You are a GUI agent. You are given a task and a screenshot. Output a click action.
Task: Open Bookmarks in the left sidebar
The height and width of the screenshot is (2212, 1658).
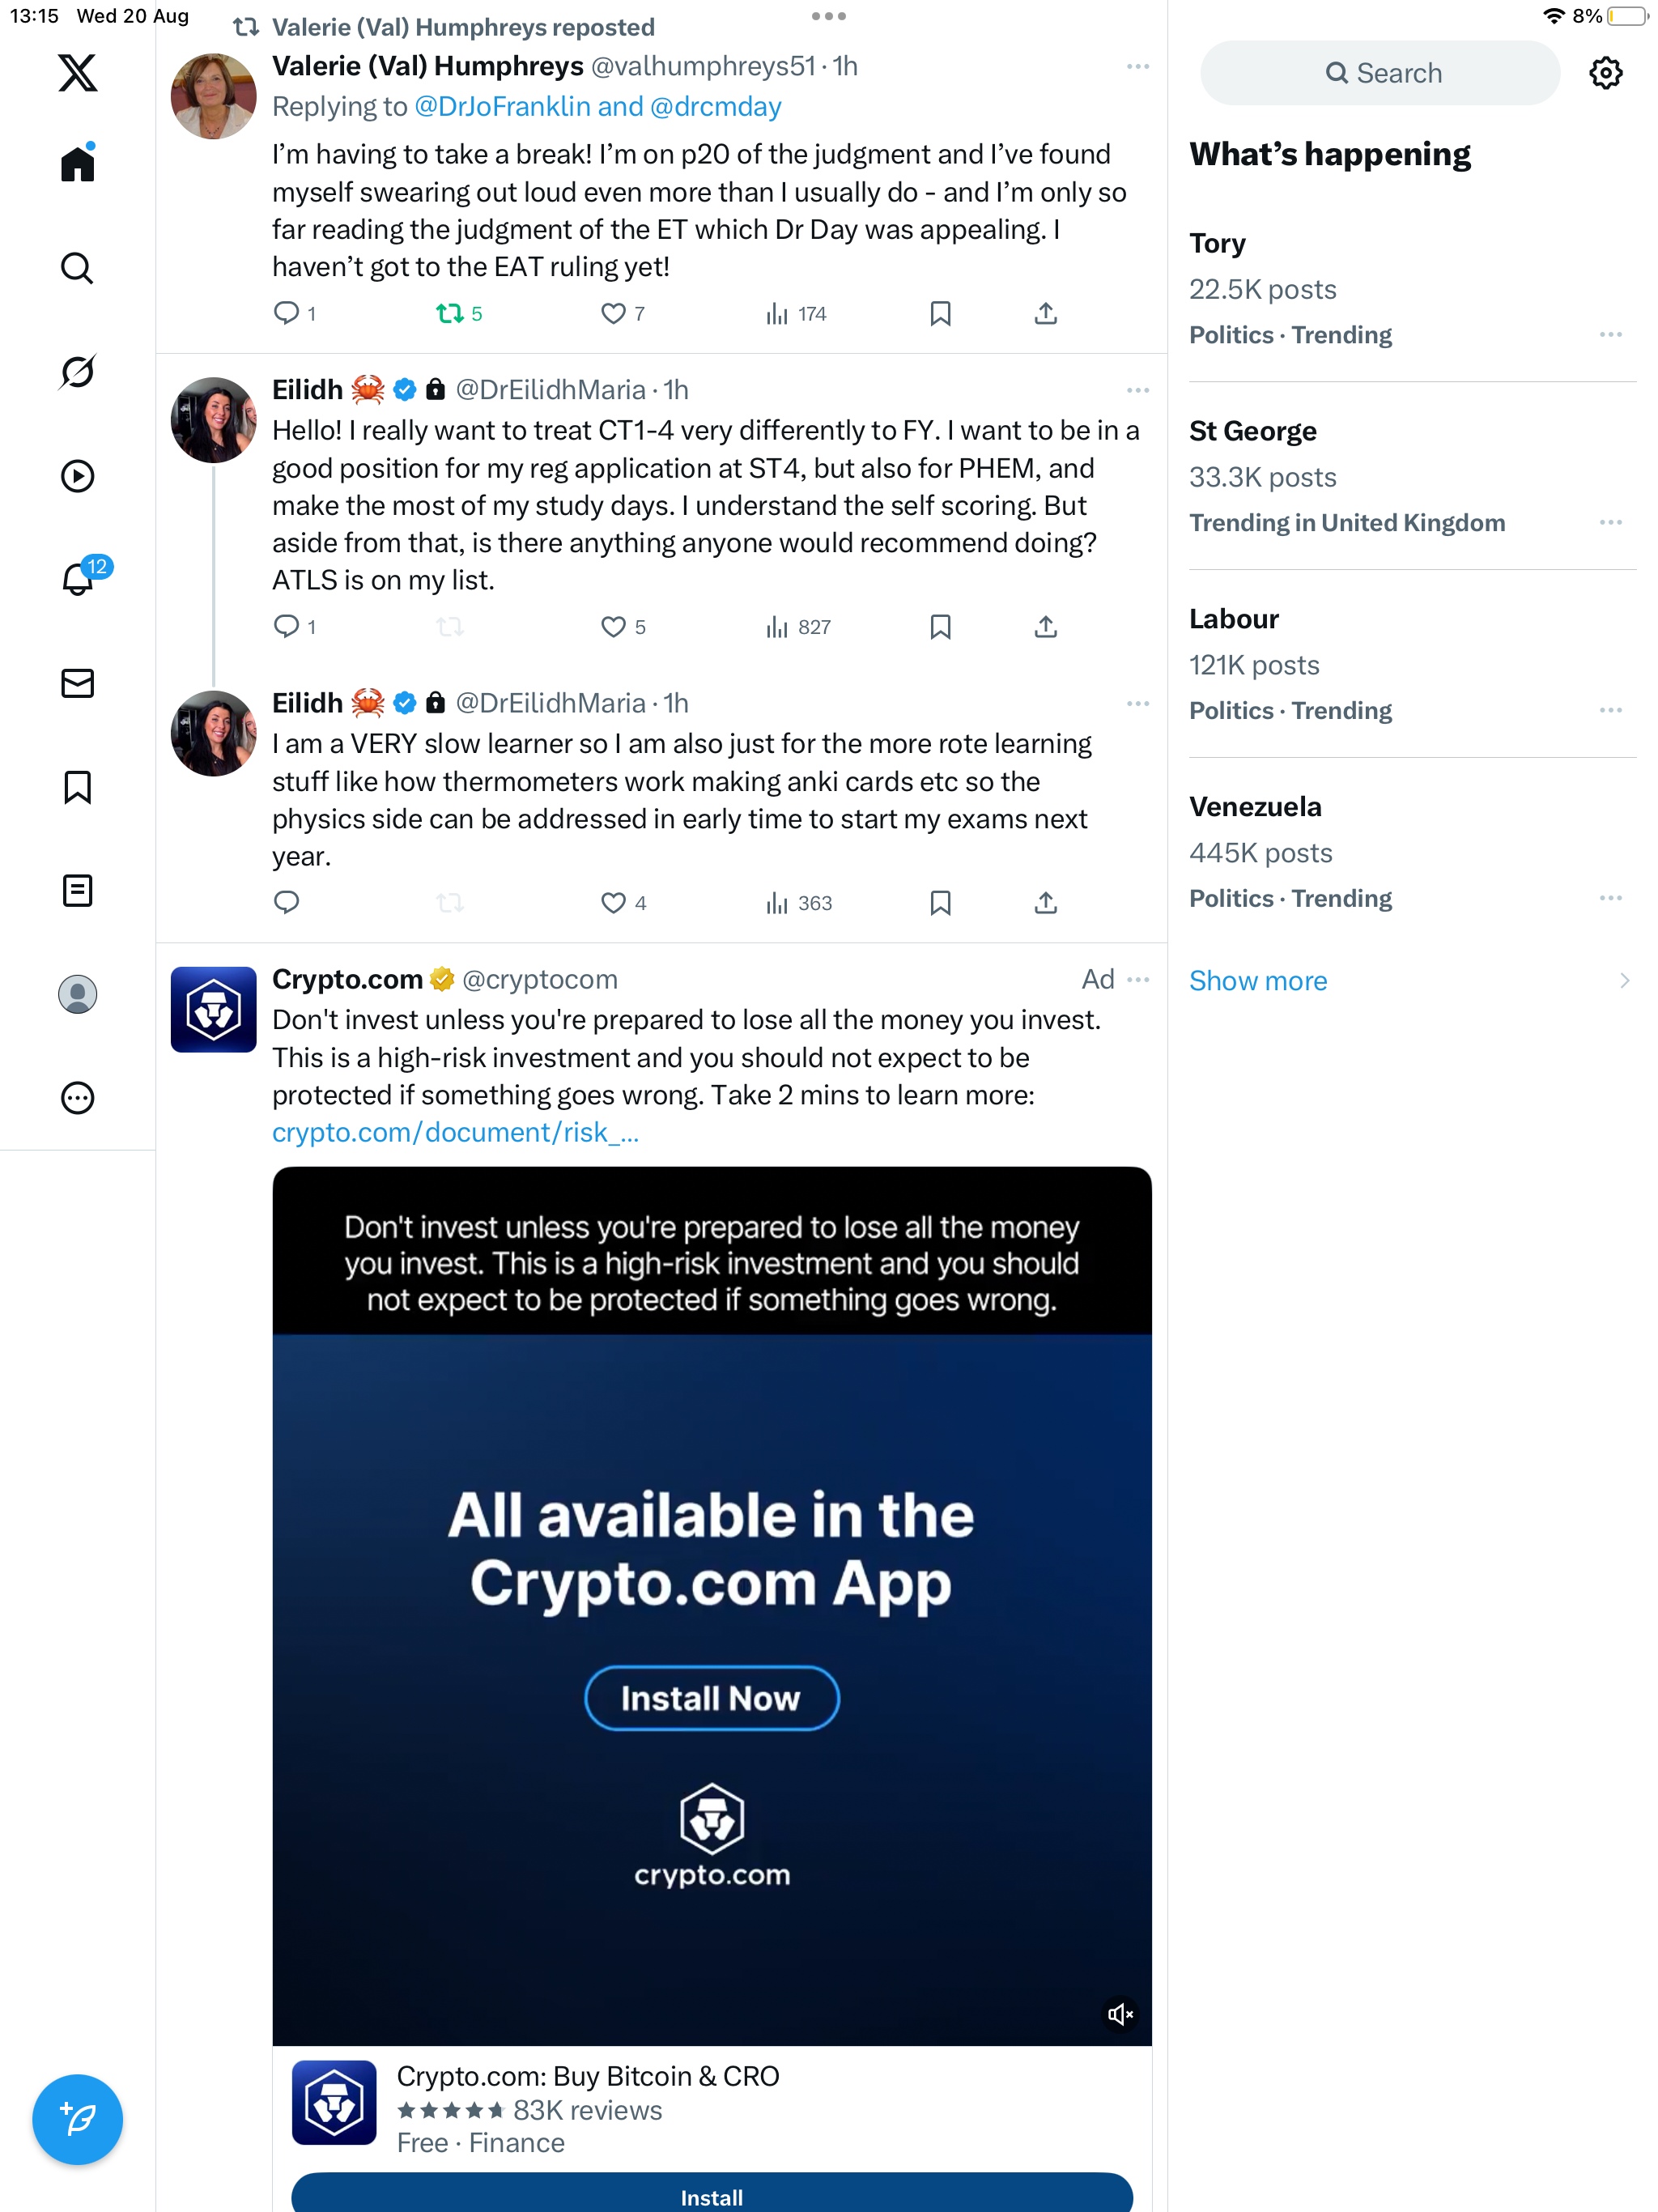tap(77, 787)
